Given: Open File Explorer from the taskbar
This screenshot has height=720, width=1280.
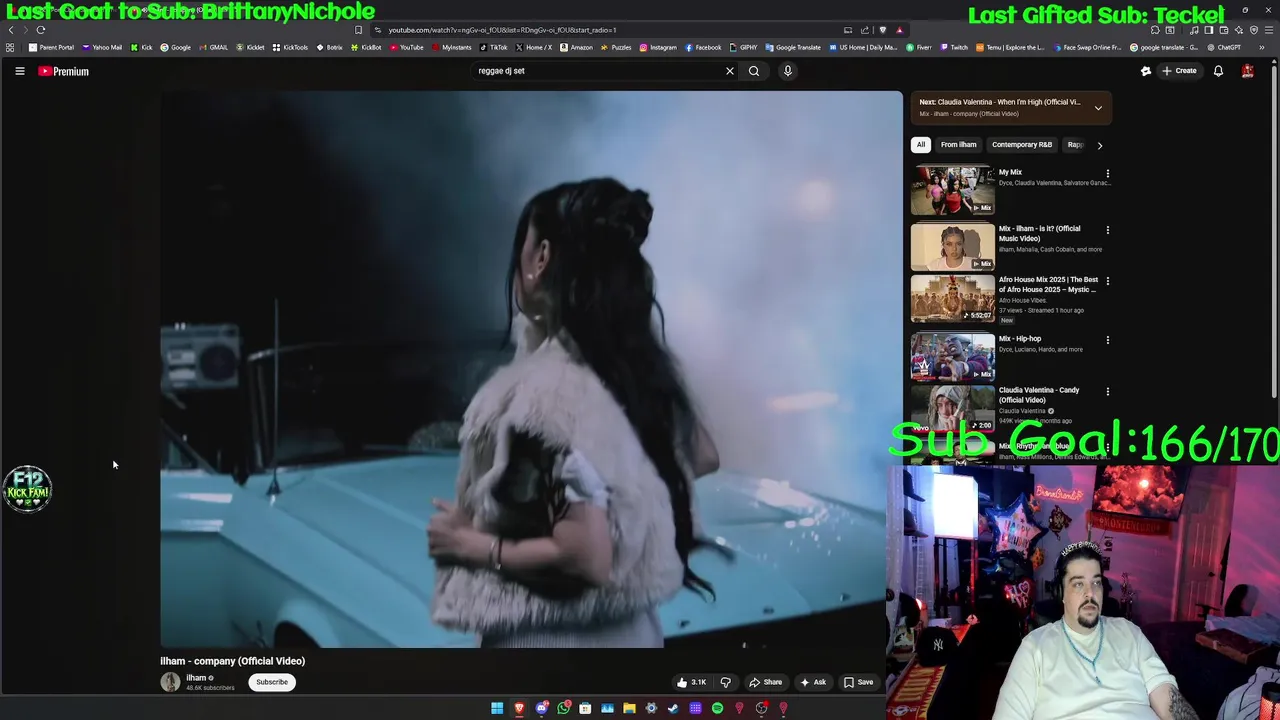Looking at the screenshot, I should point(629,708).
